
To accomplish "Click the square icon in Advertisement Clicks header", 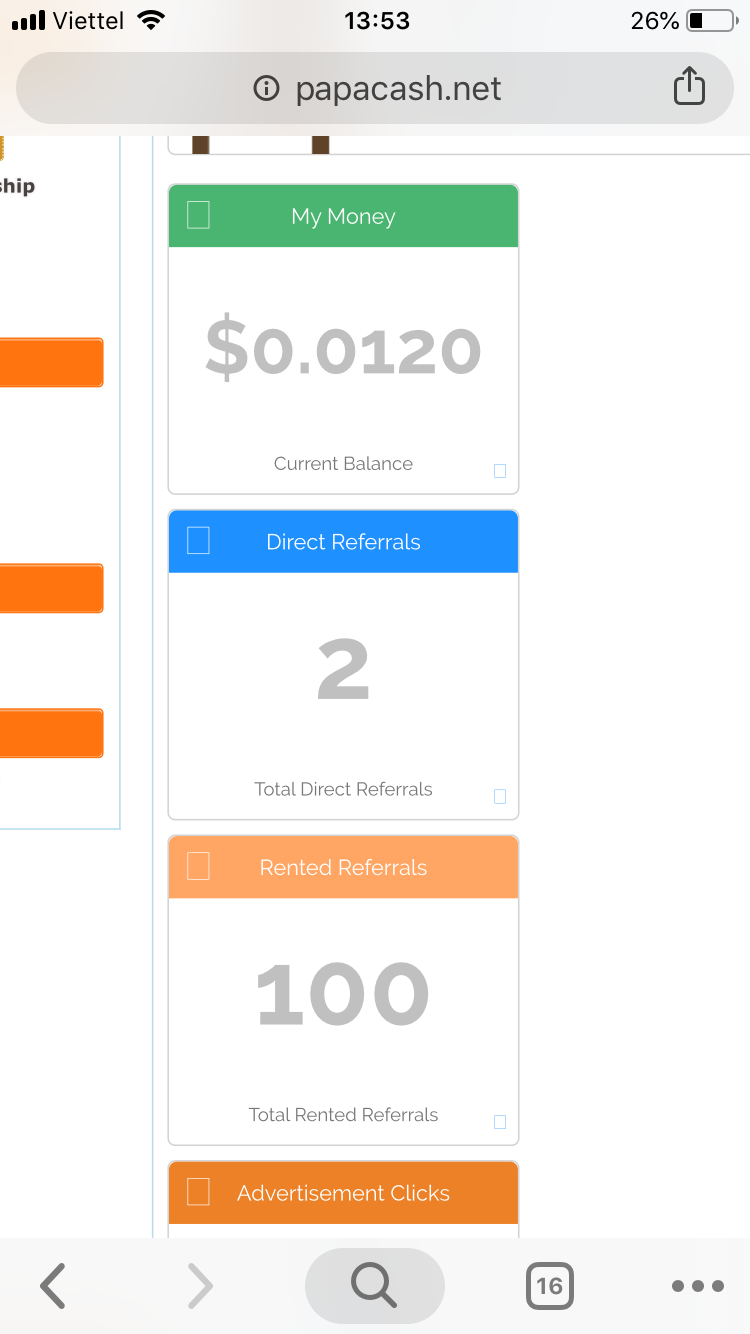I will tap(198, 1192).
